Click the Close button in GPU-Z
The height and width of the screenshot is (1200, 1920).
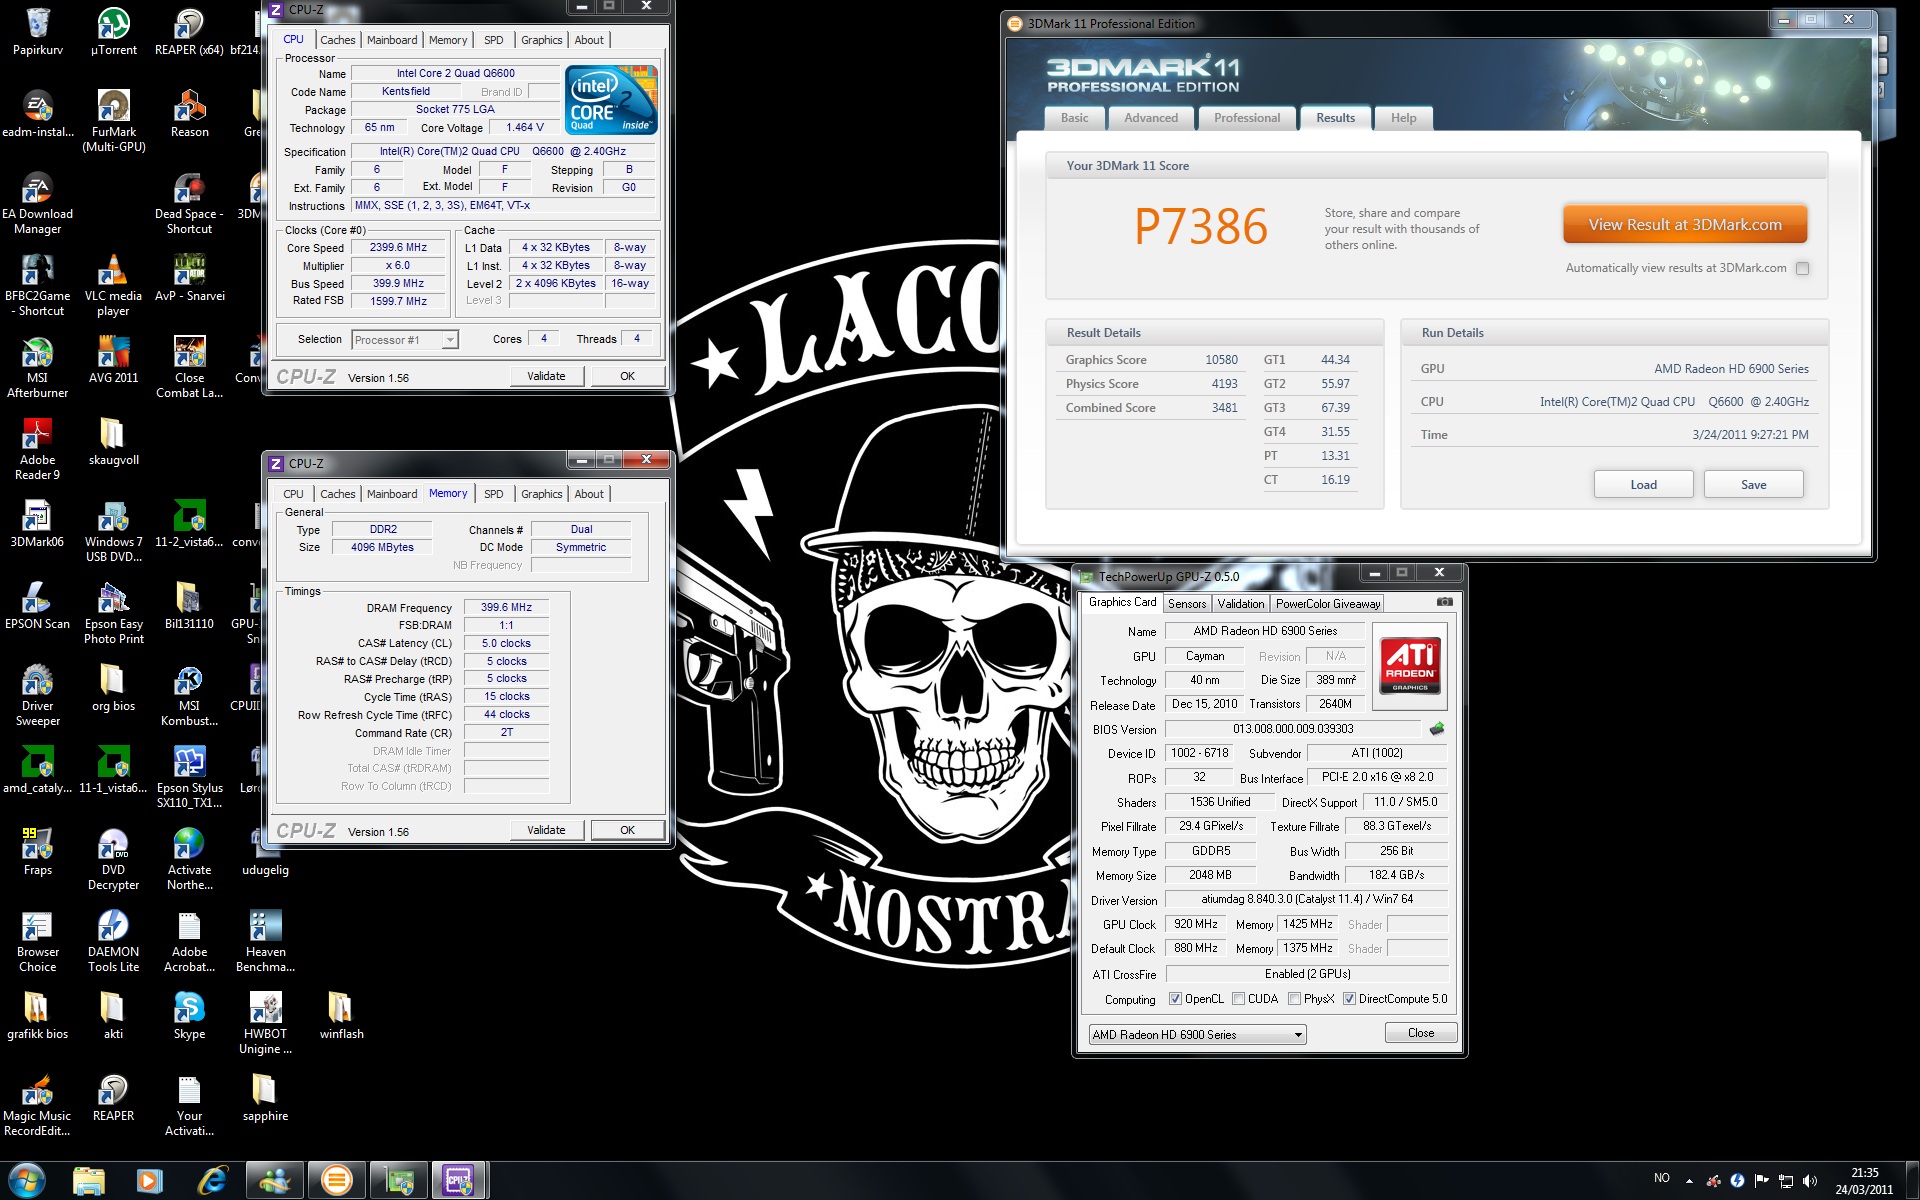[1420, 1033]
